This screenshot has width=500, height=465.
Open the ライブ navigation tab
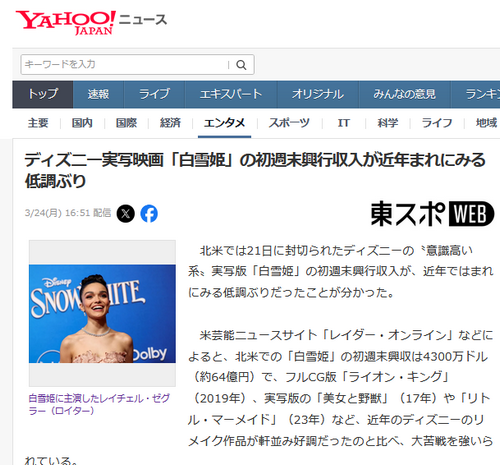154,94
